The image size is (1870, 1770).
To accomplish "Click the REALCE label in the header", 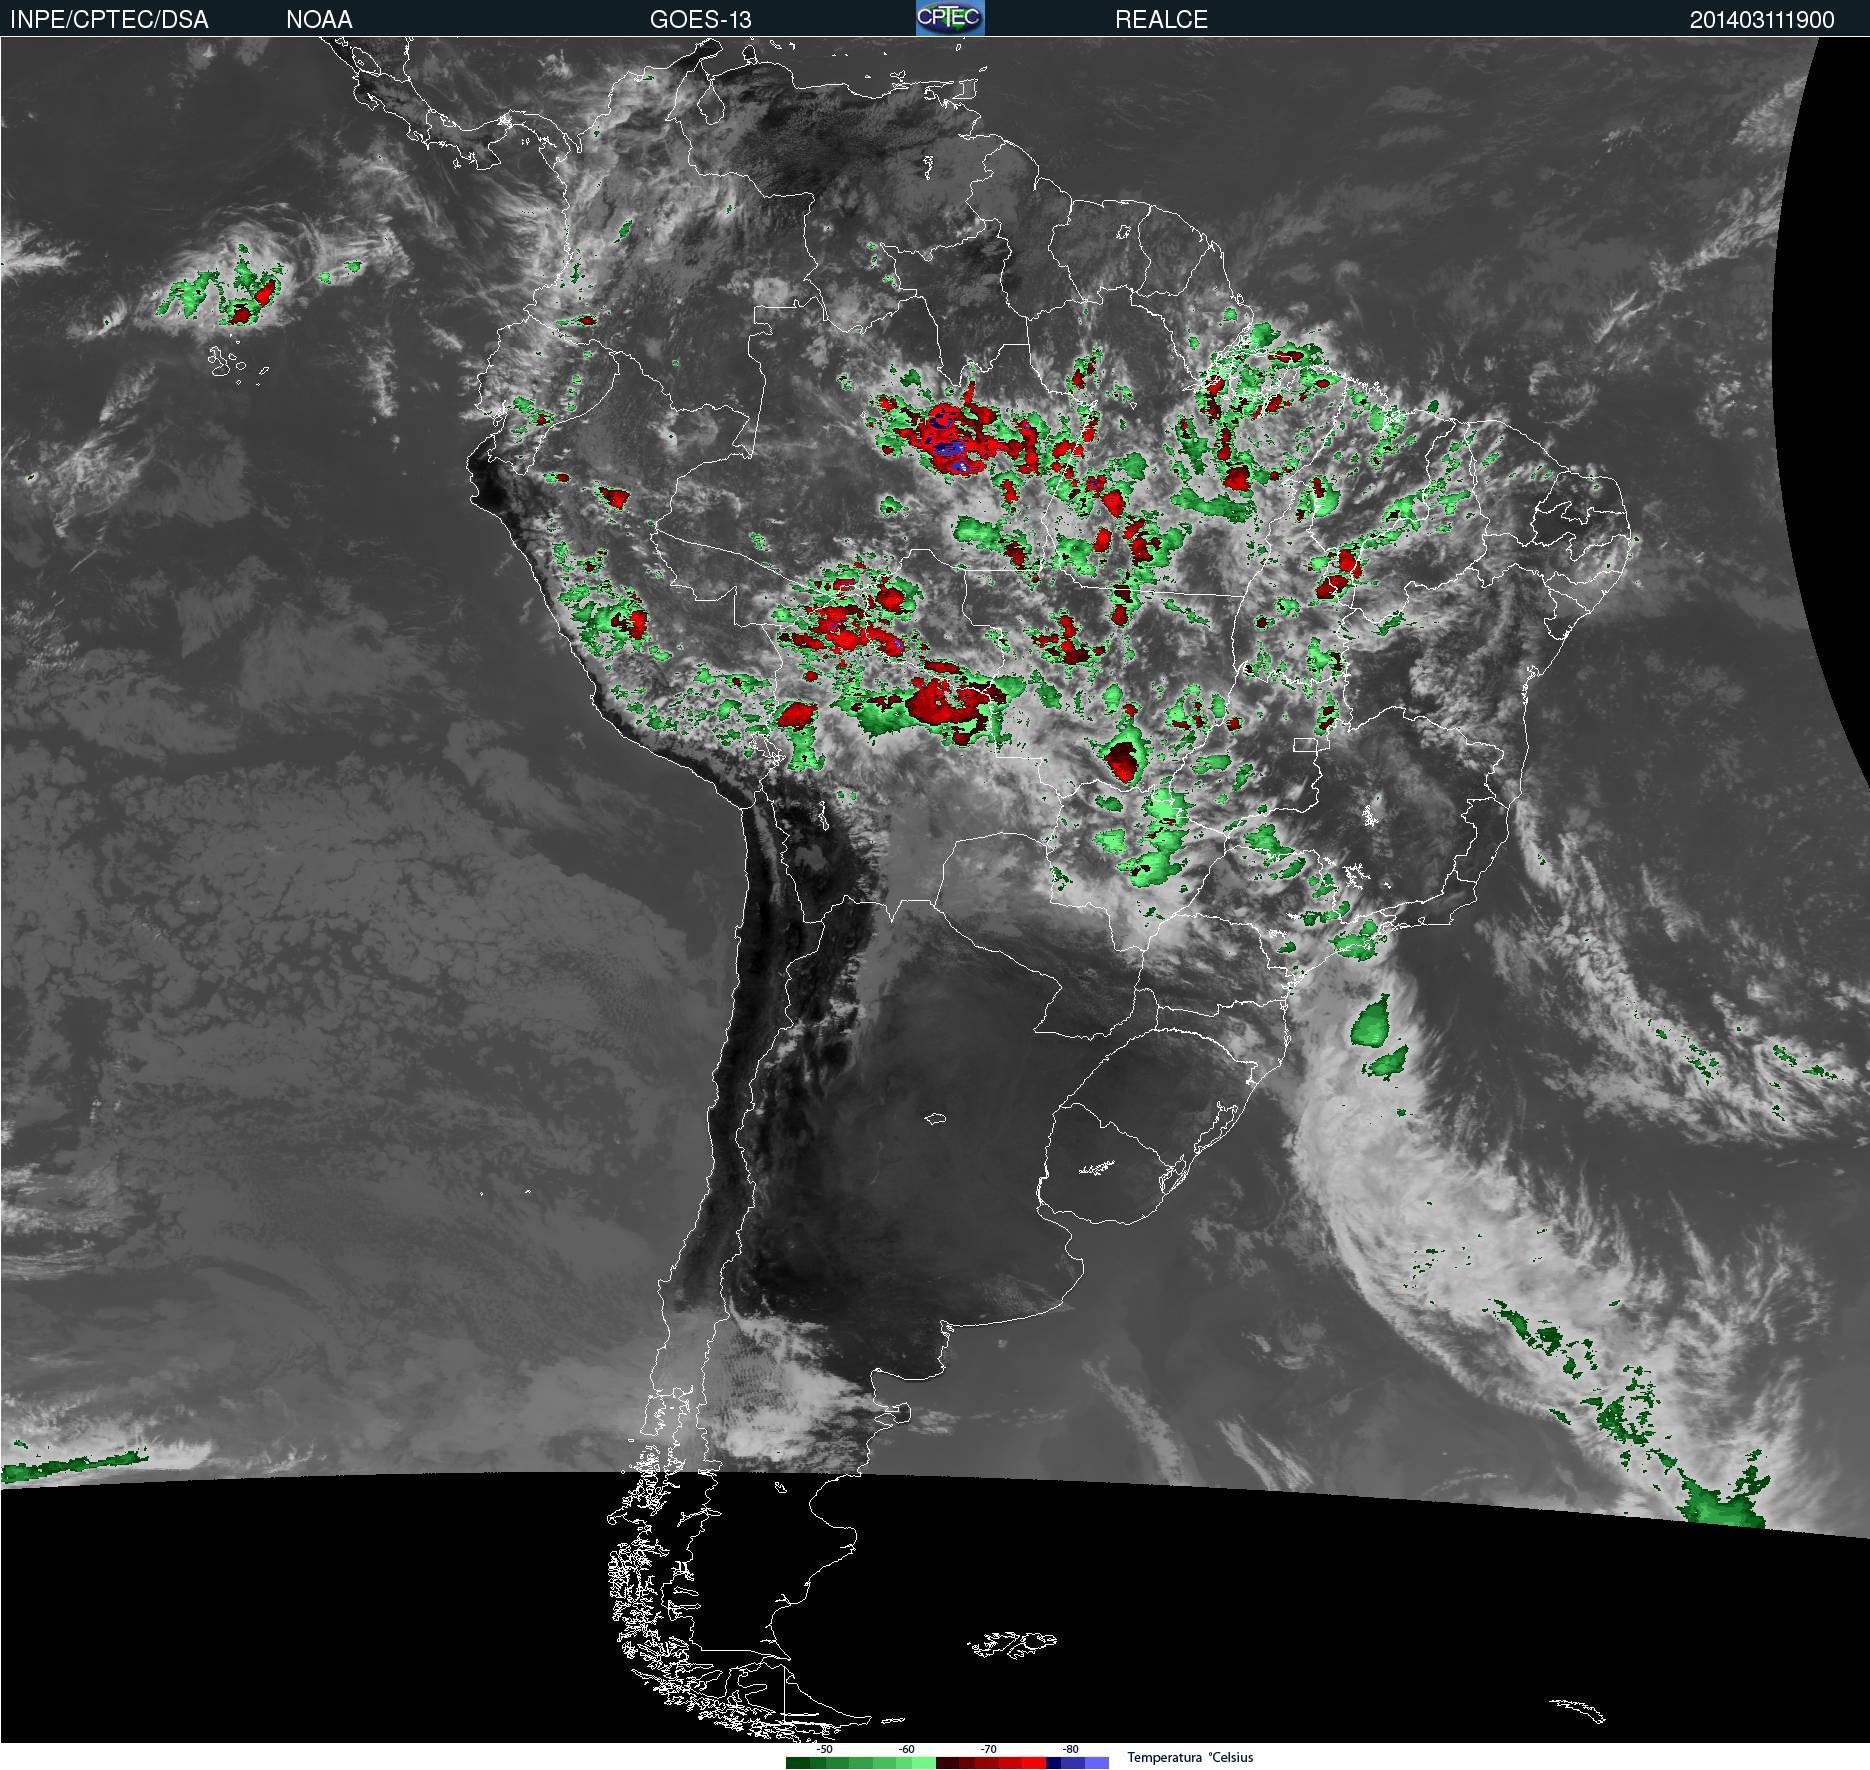I will [1161, 20].
